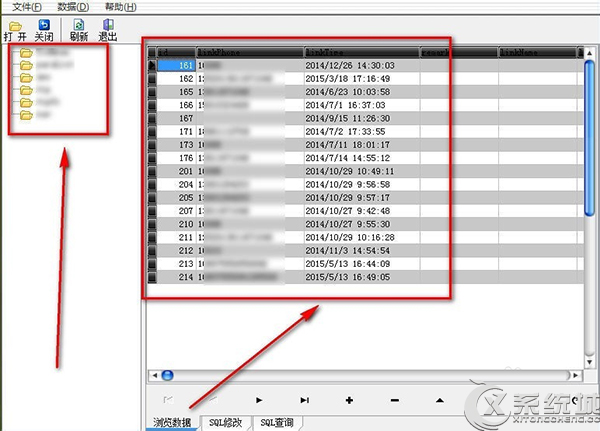Screen dimensions: 600x431
Task: Open a database with the 打开 toolbar icon
Action: 15,31
